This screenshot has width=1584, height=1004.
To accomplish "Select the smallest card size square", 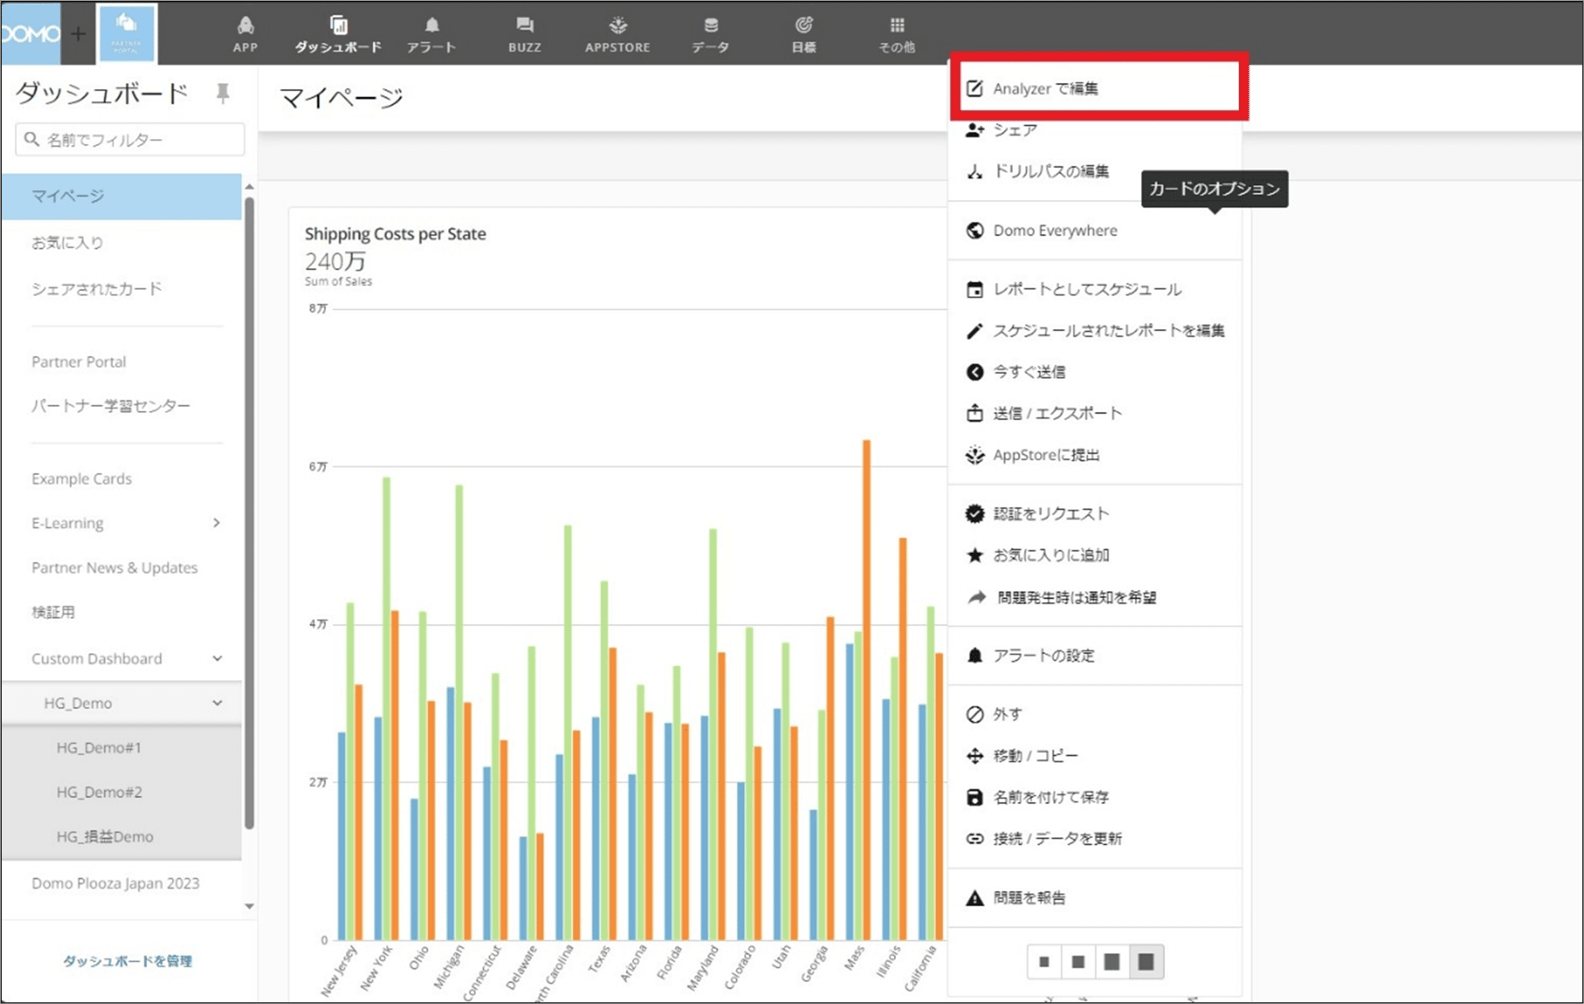I will (x=1044, y=962).
